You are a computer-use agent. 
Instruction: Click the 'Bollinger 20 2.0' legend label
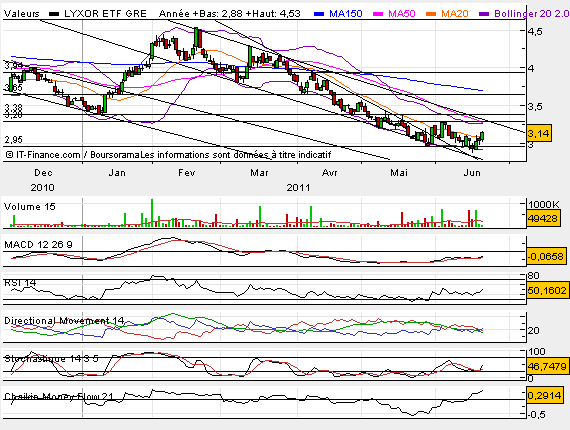(531, 14)
